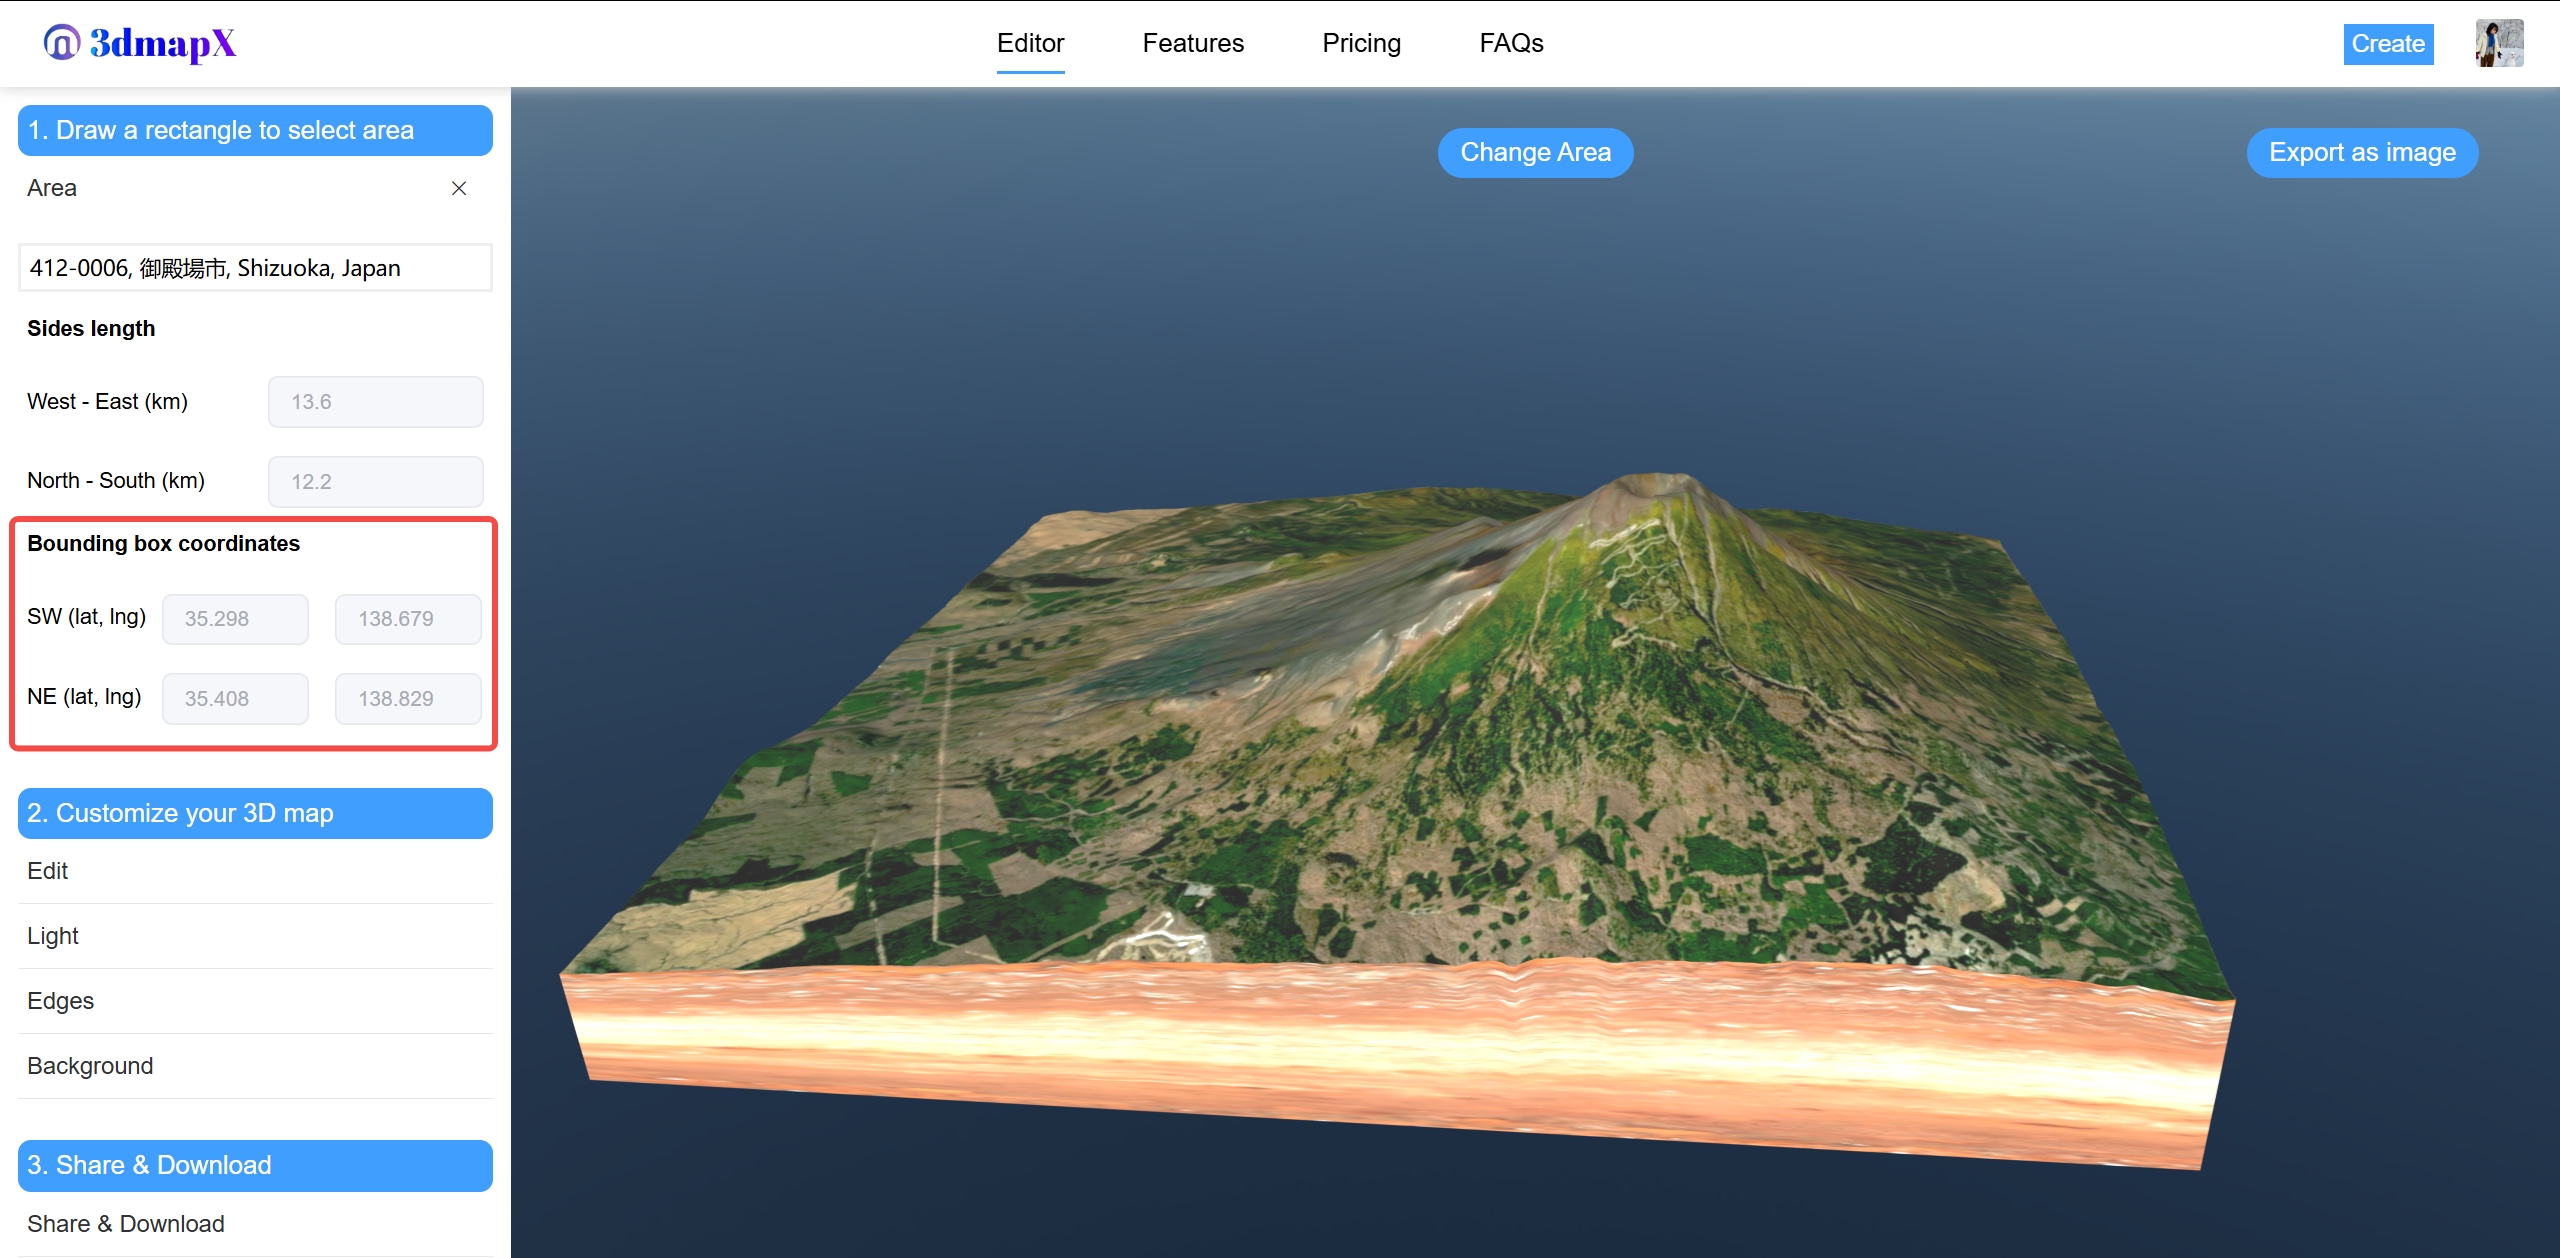Go to the Pricing page

[x=1361, y=43]
